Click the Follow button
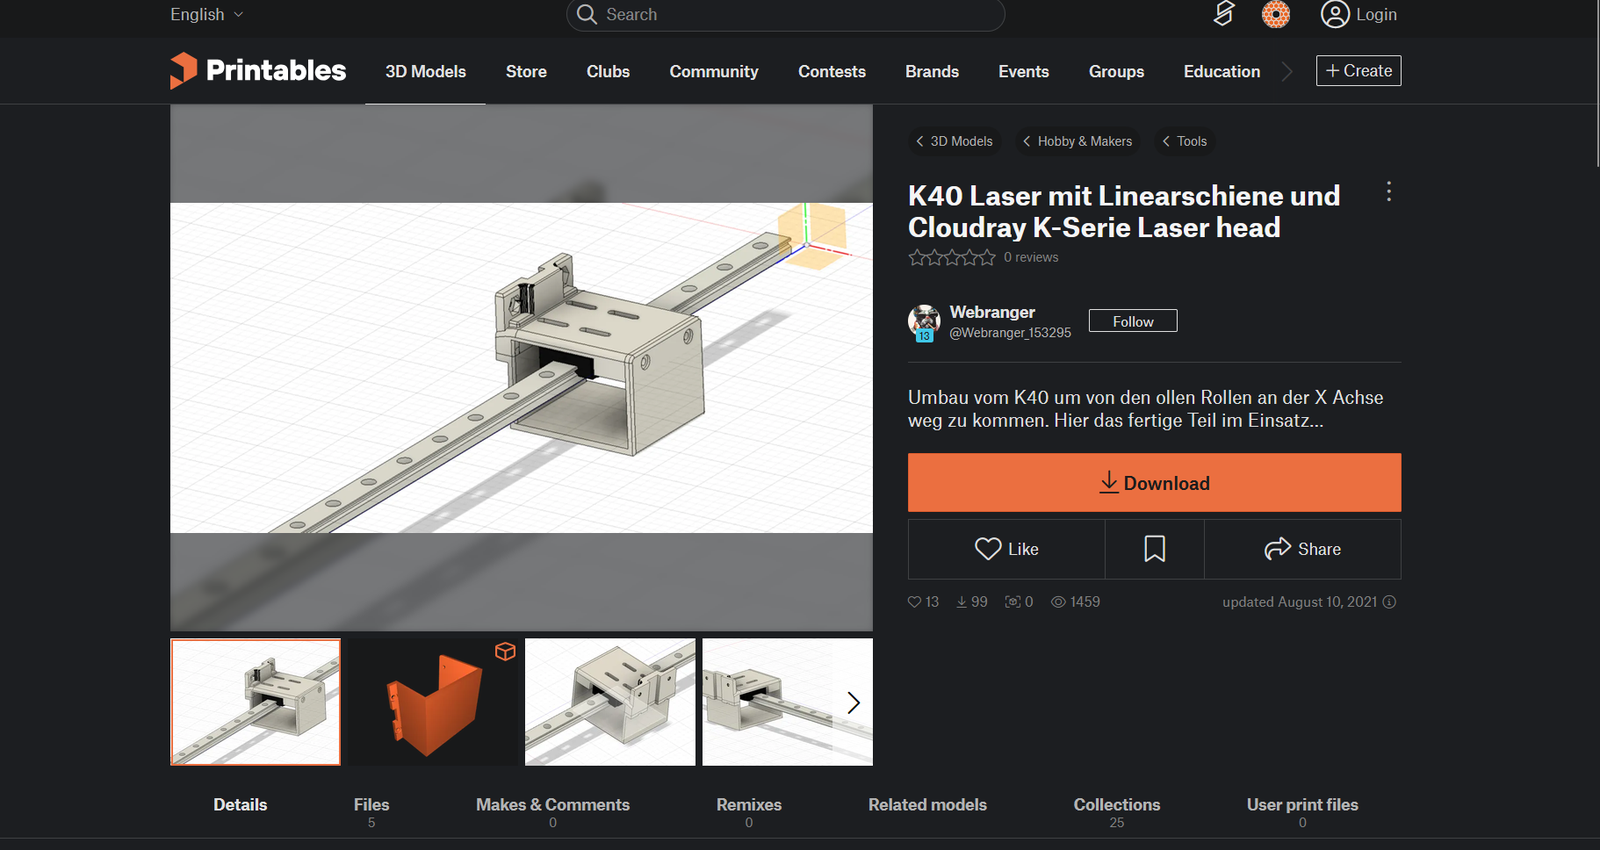 click(1133, 321)
